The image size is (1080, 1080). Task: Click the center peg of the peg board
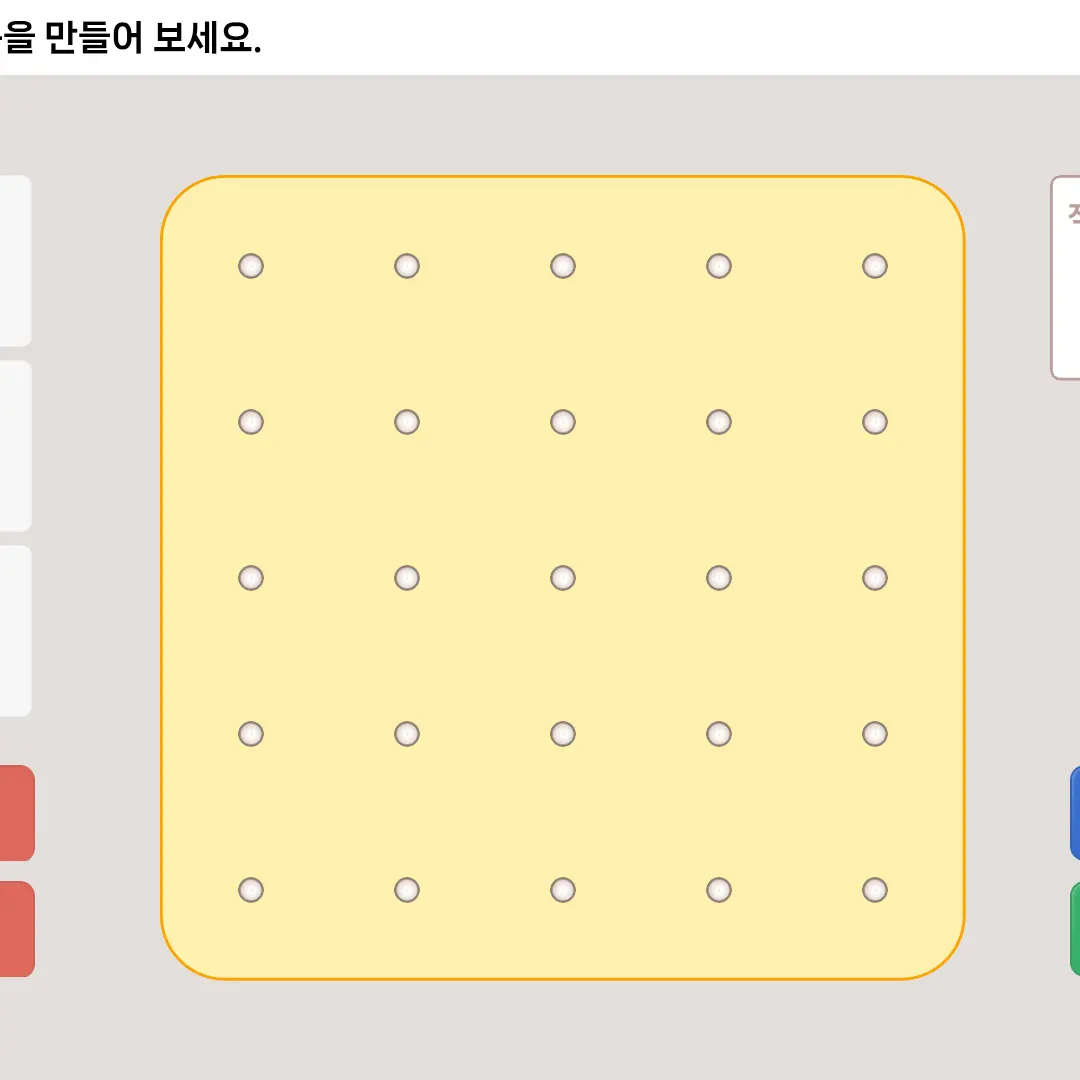coord(562,577)
